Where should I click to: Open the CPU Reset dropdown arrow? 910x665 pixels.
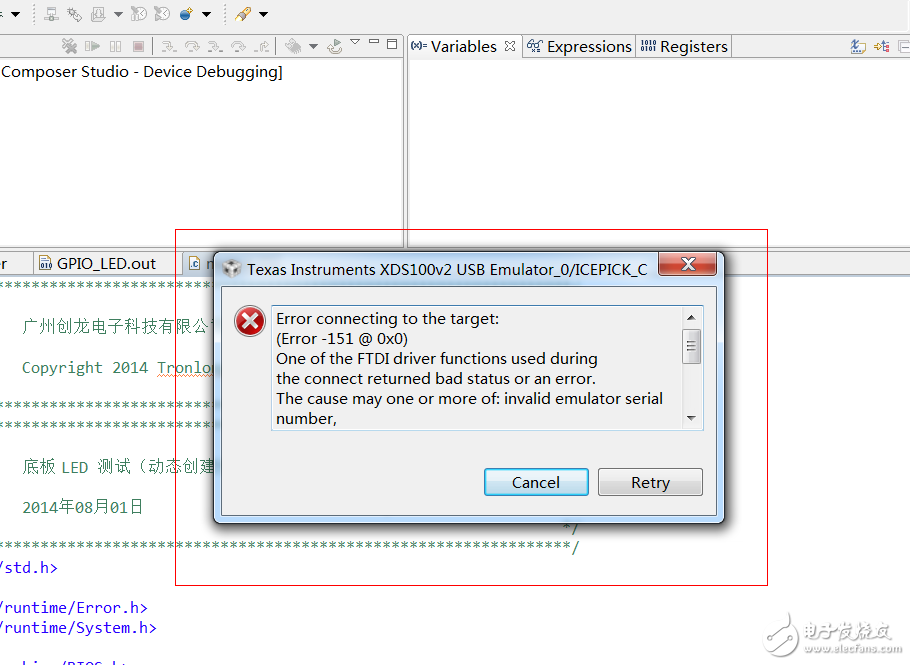pos(313,46)
